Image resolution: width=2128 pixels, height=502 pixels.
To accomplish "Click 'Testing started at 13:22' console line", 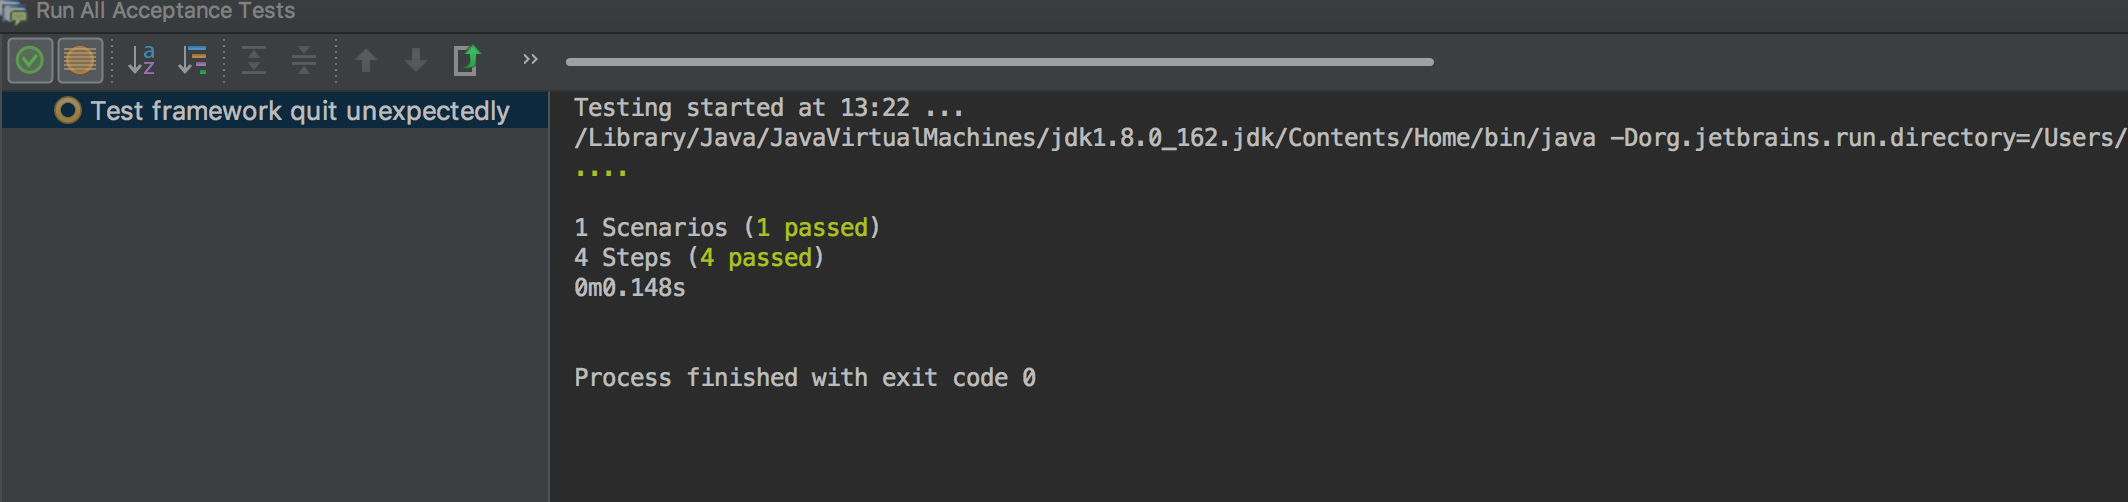I will click(x=768, y=108).
